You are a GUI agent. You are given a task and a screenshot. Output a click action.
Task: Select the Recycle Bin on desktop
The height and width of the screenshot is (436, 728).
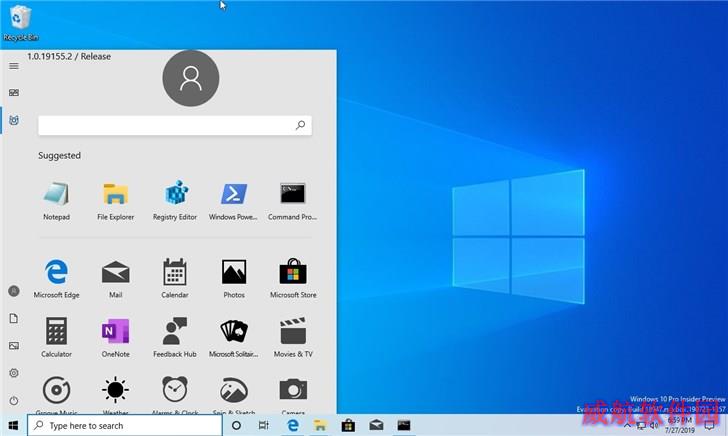[20, 23]
